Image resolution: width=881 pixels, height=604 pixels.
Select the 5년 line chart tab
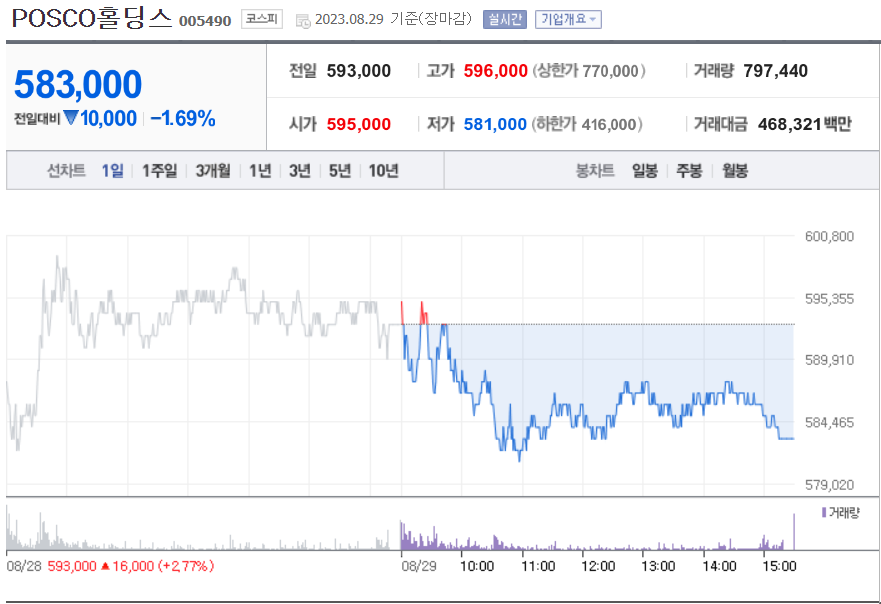click(340, 170)
